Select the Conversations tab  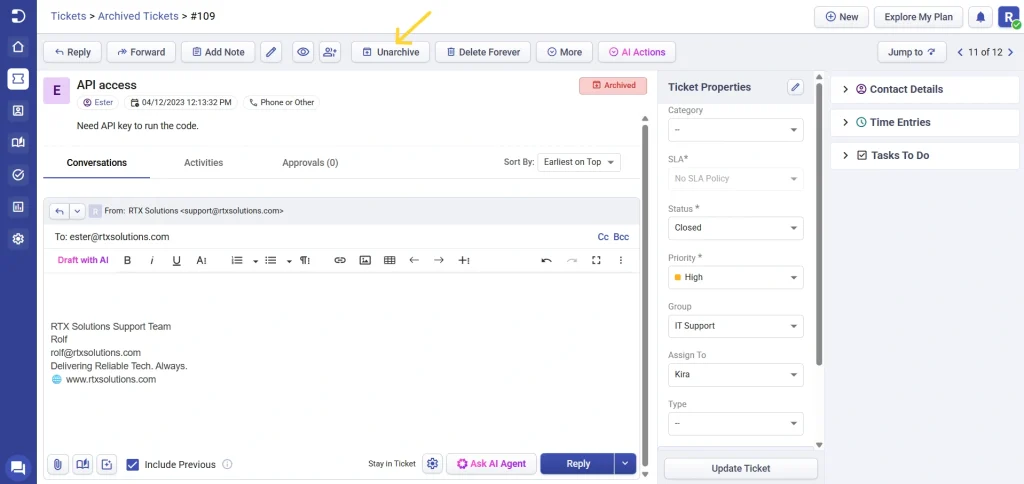click(97, 163)
